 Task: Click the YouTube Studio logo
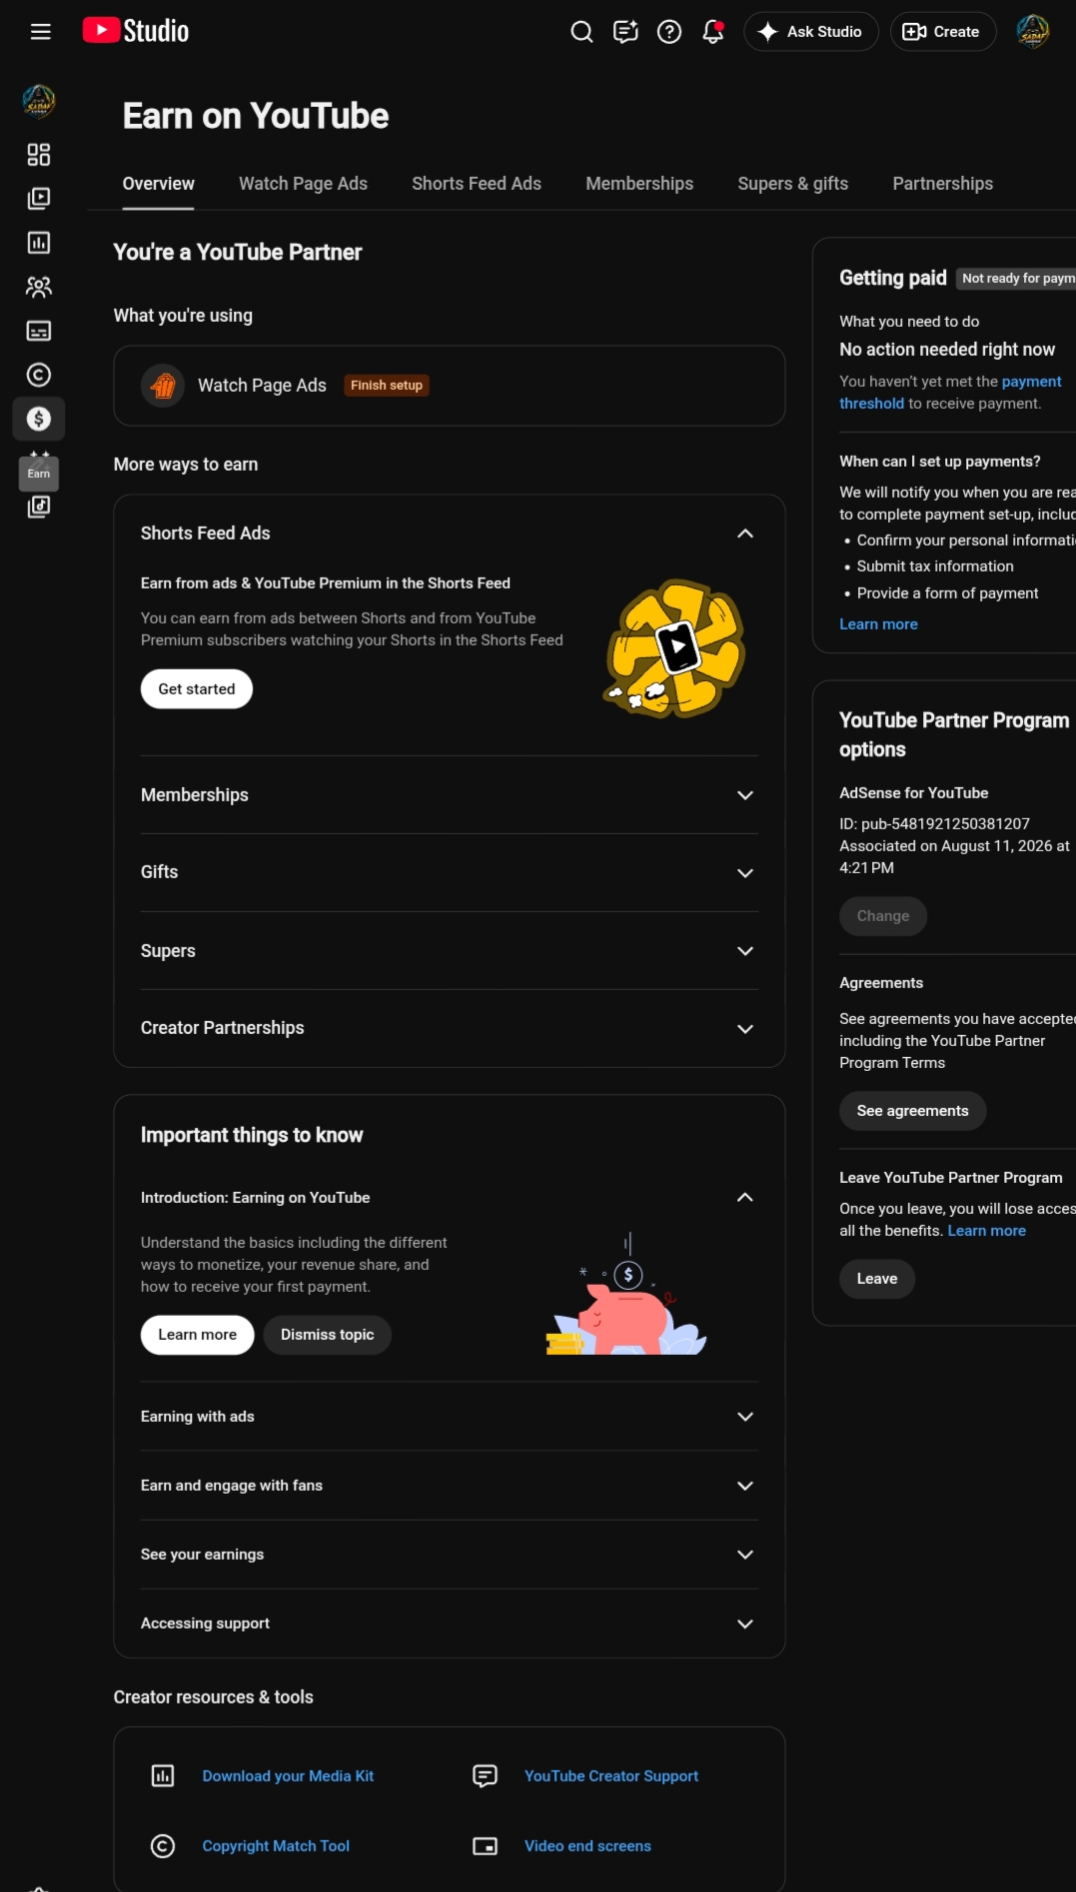(136, 31)
